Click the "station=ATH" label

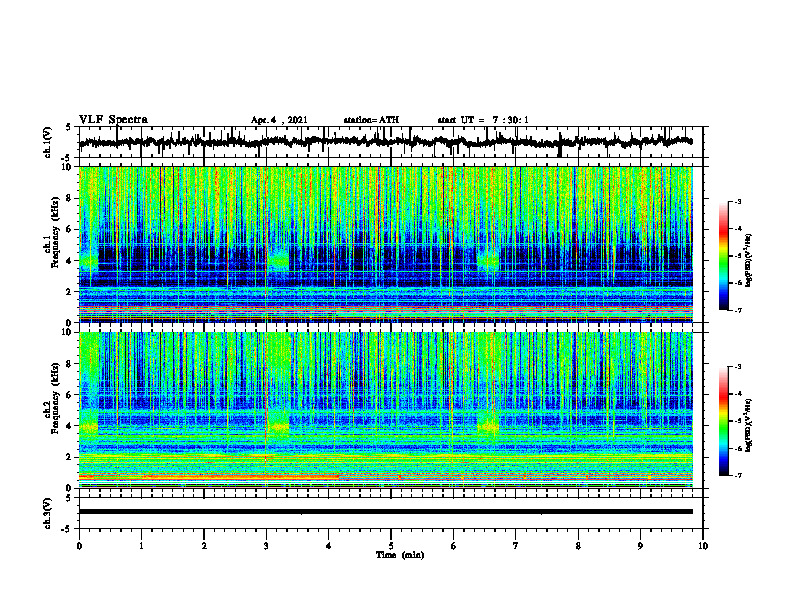(x=371, y=120)
